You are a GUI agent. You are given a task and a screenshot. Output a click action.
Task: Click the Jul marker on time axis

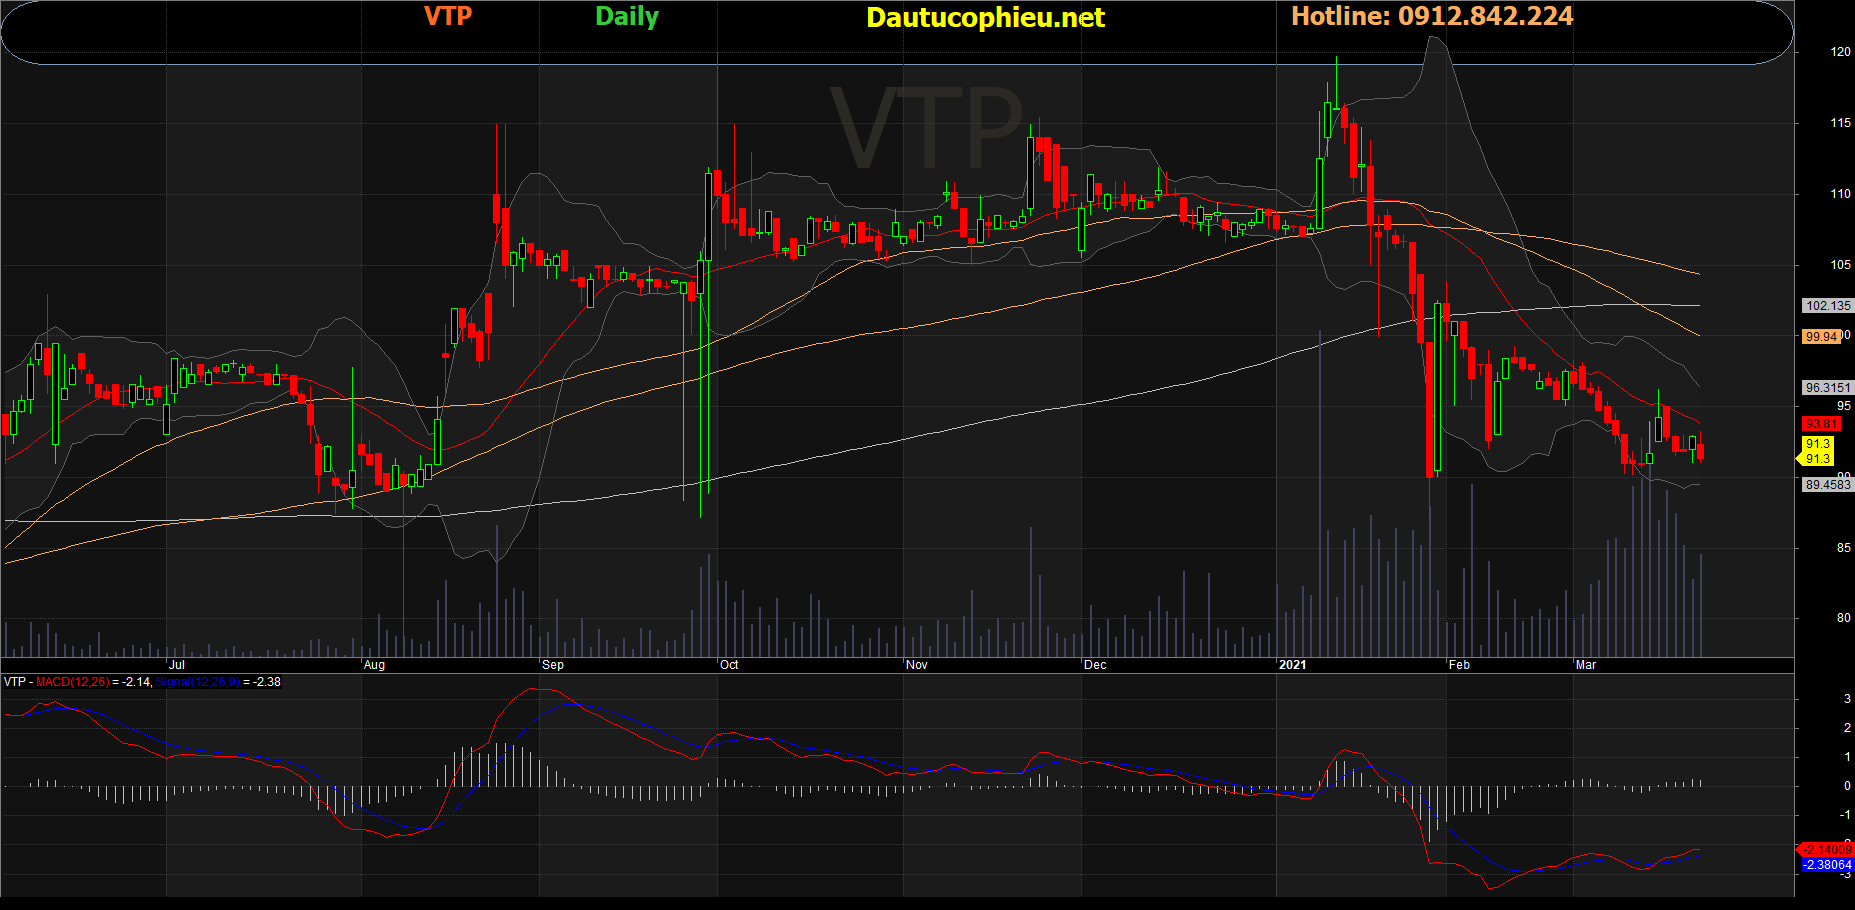pos(177,665)
